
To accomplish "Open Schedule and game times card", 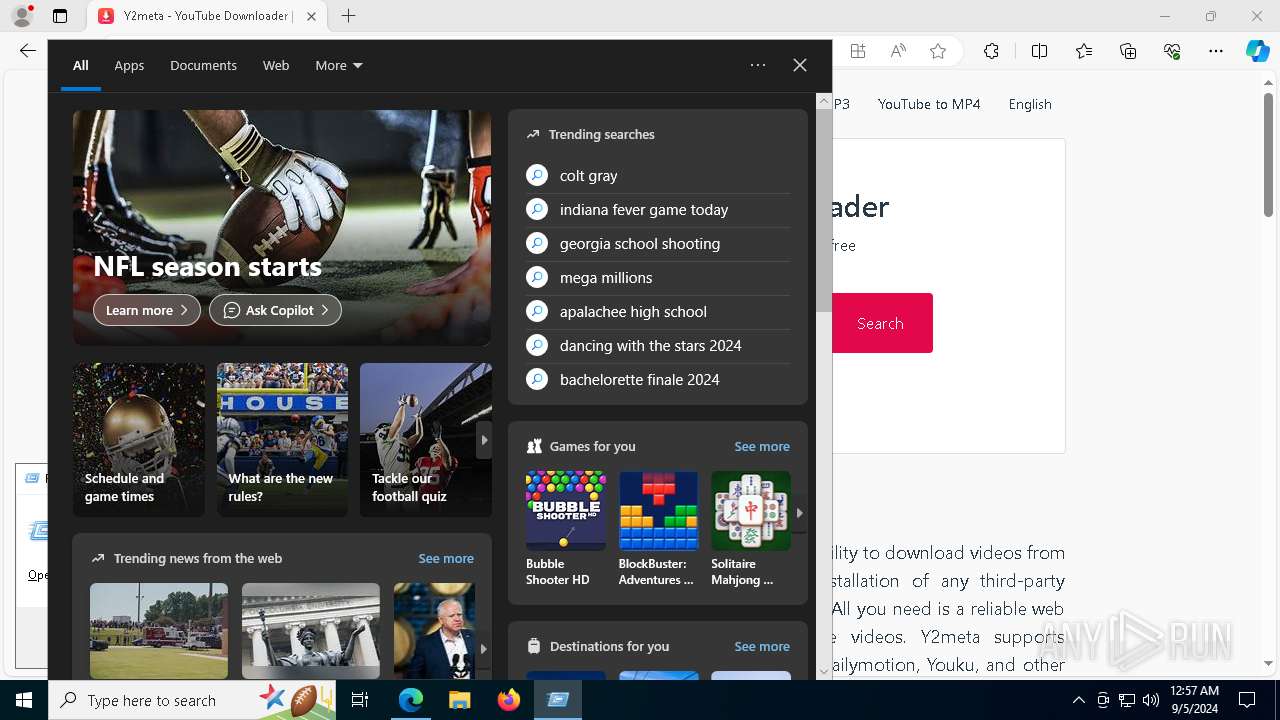I will [x=139, y=440].
